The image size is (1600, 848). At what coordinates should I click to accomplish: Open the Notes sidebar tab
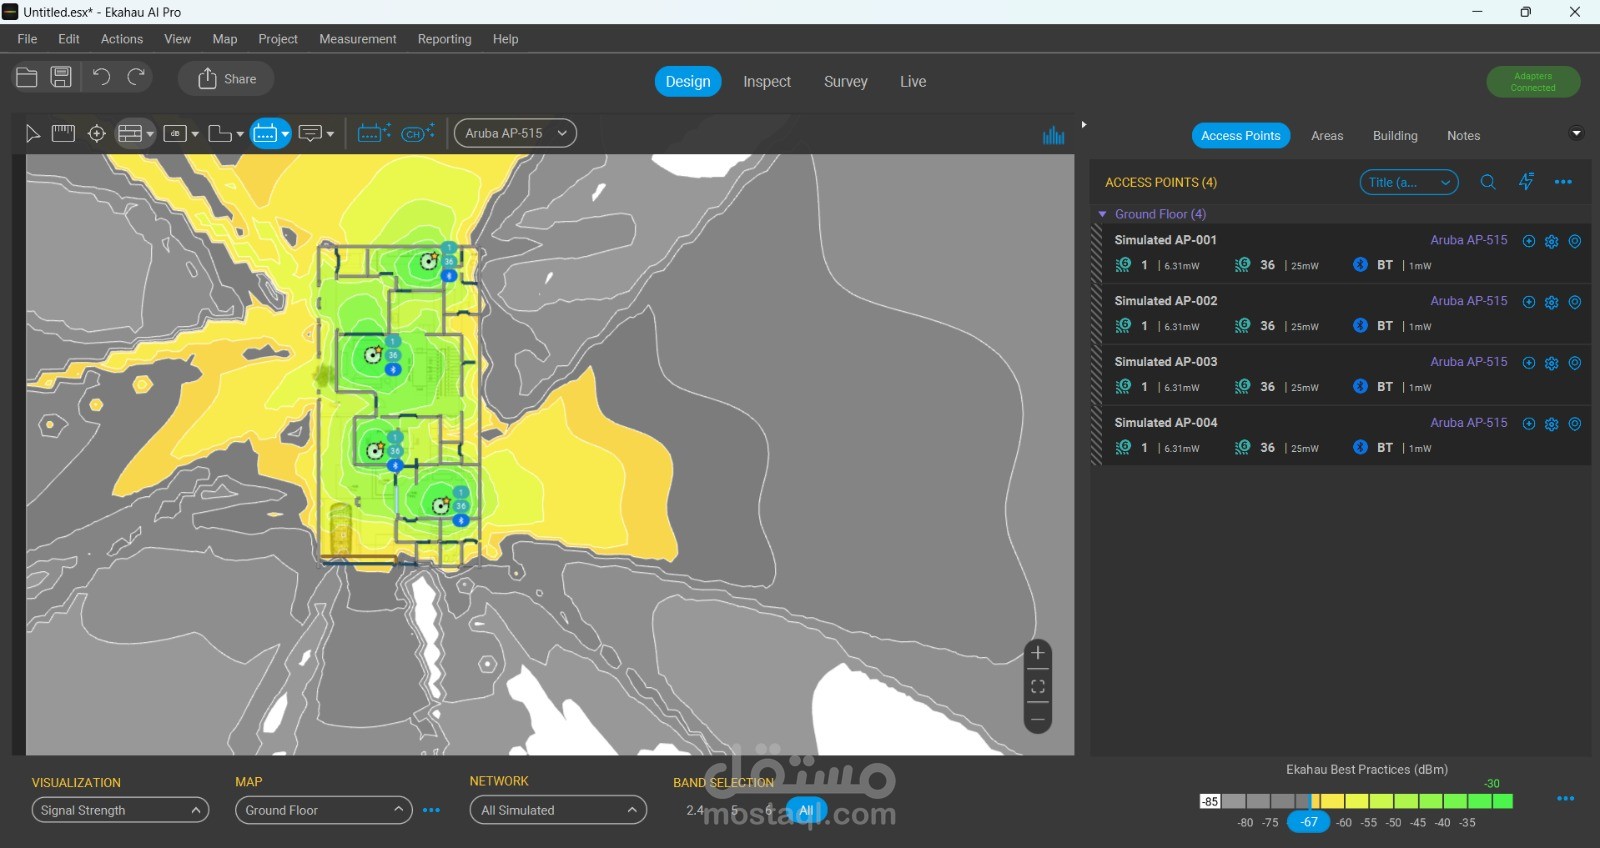point(1463,136)
